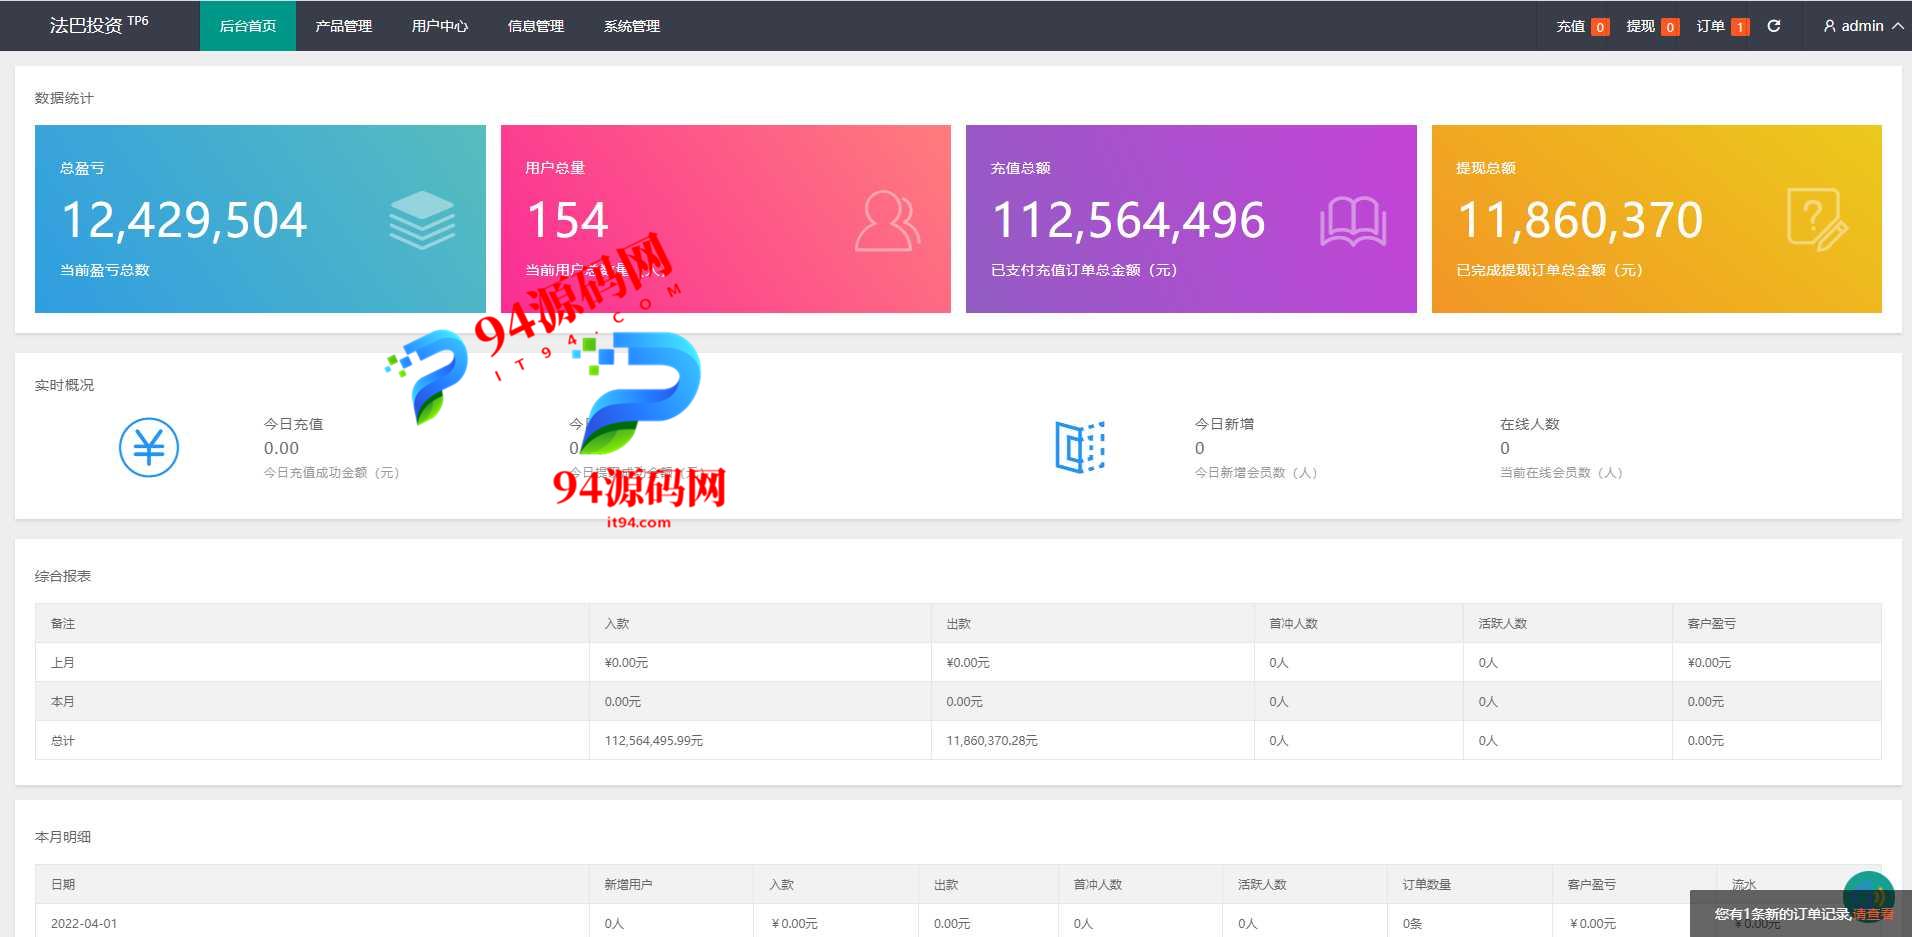This screenshot has height=937, width=1912.
Task: Click the 在线人数 label
Action: click(x=1530, y=424)
